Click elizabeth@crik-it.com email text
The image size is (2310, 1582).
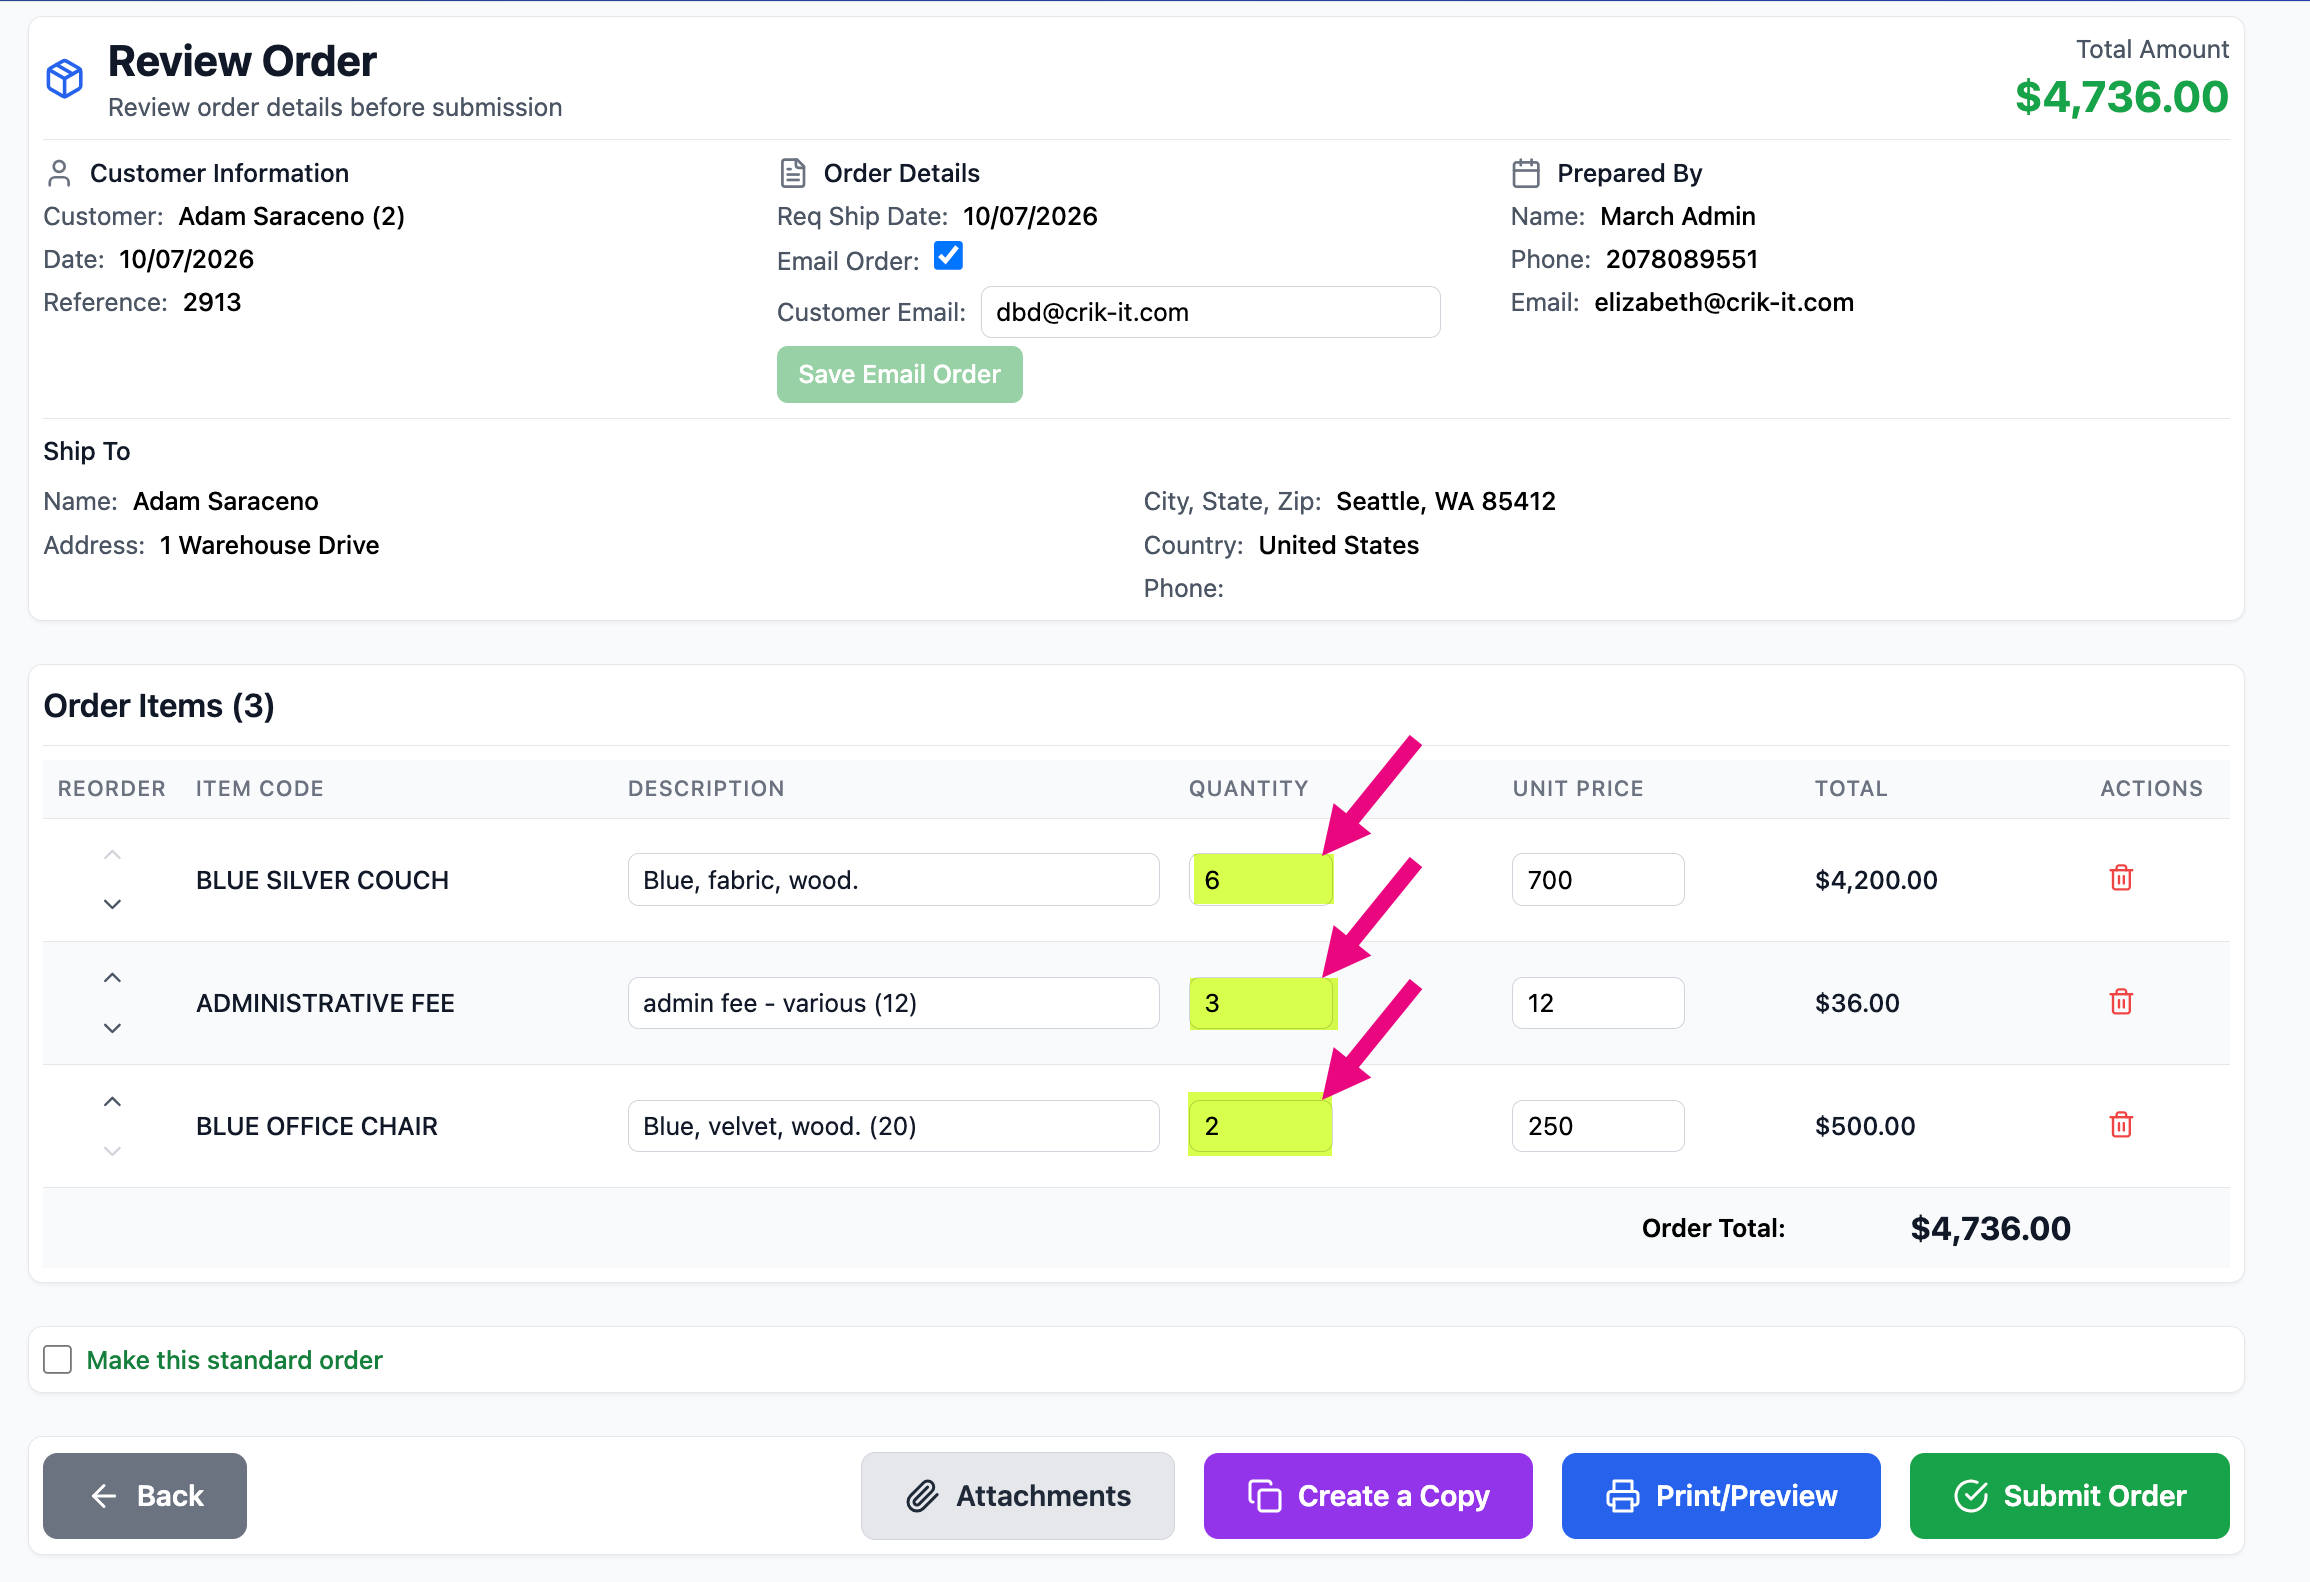(1723, 302)
